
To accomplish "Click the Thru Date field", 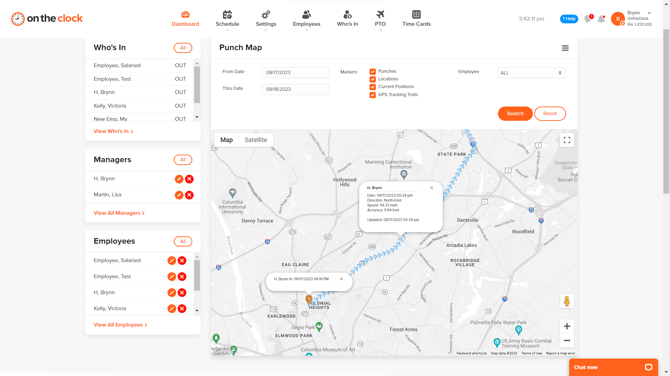I will (x=295, y=89).
